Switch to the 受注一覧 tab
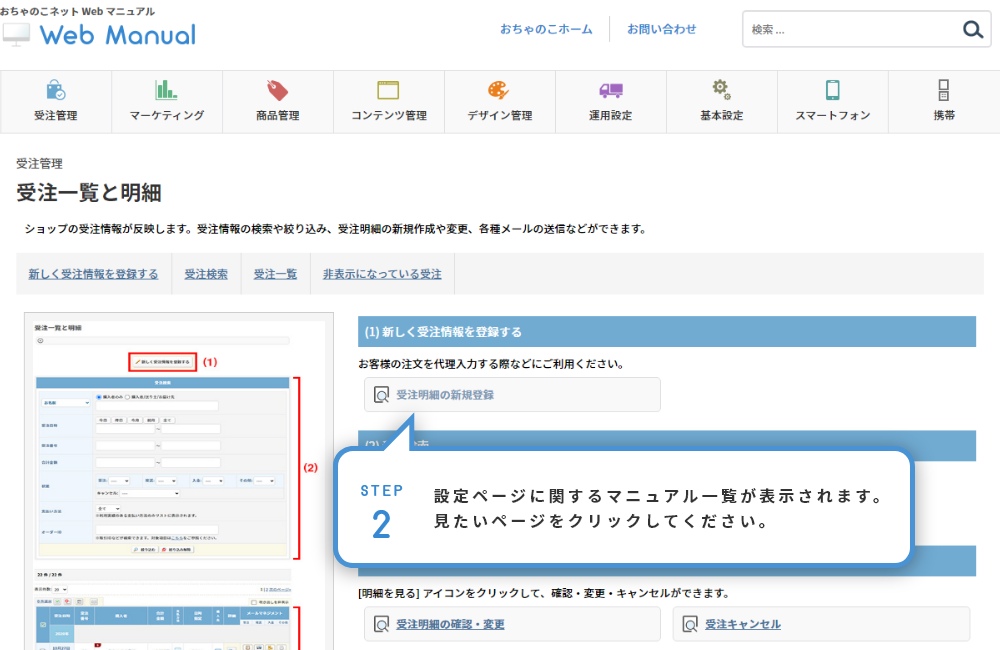The height and width of the screenshot is (650, 1000). coord(275,274)
